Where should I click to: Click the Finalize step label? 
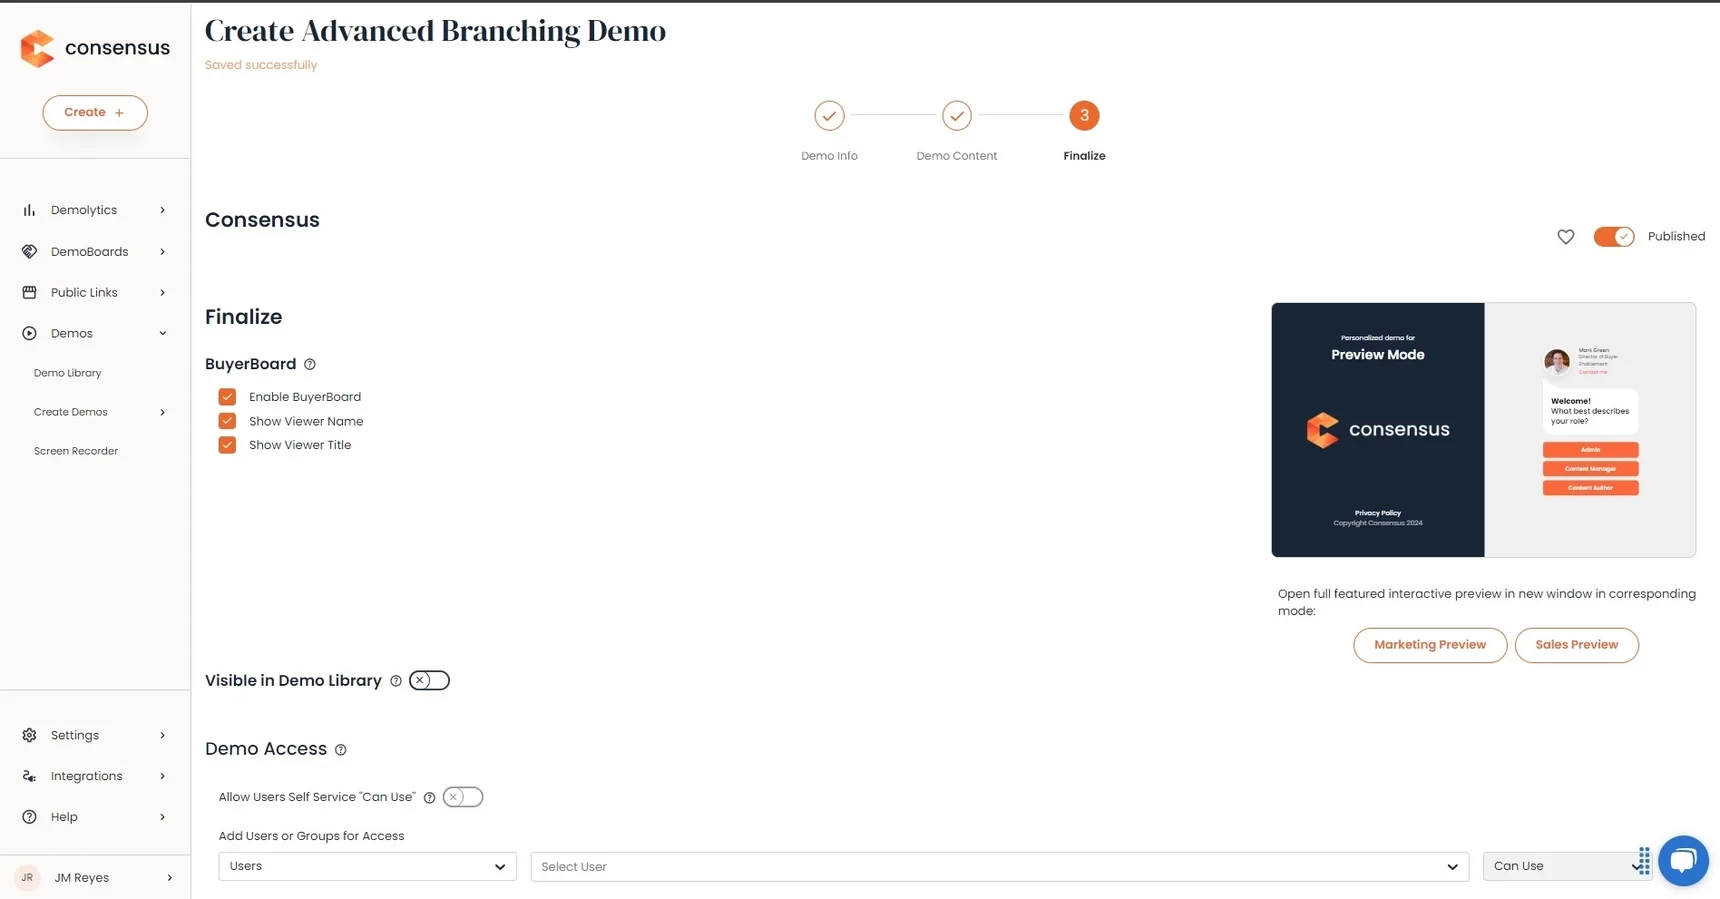[1084, 156]
